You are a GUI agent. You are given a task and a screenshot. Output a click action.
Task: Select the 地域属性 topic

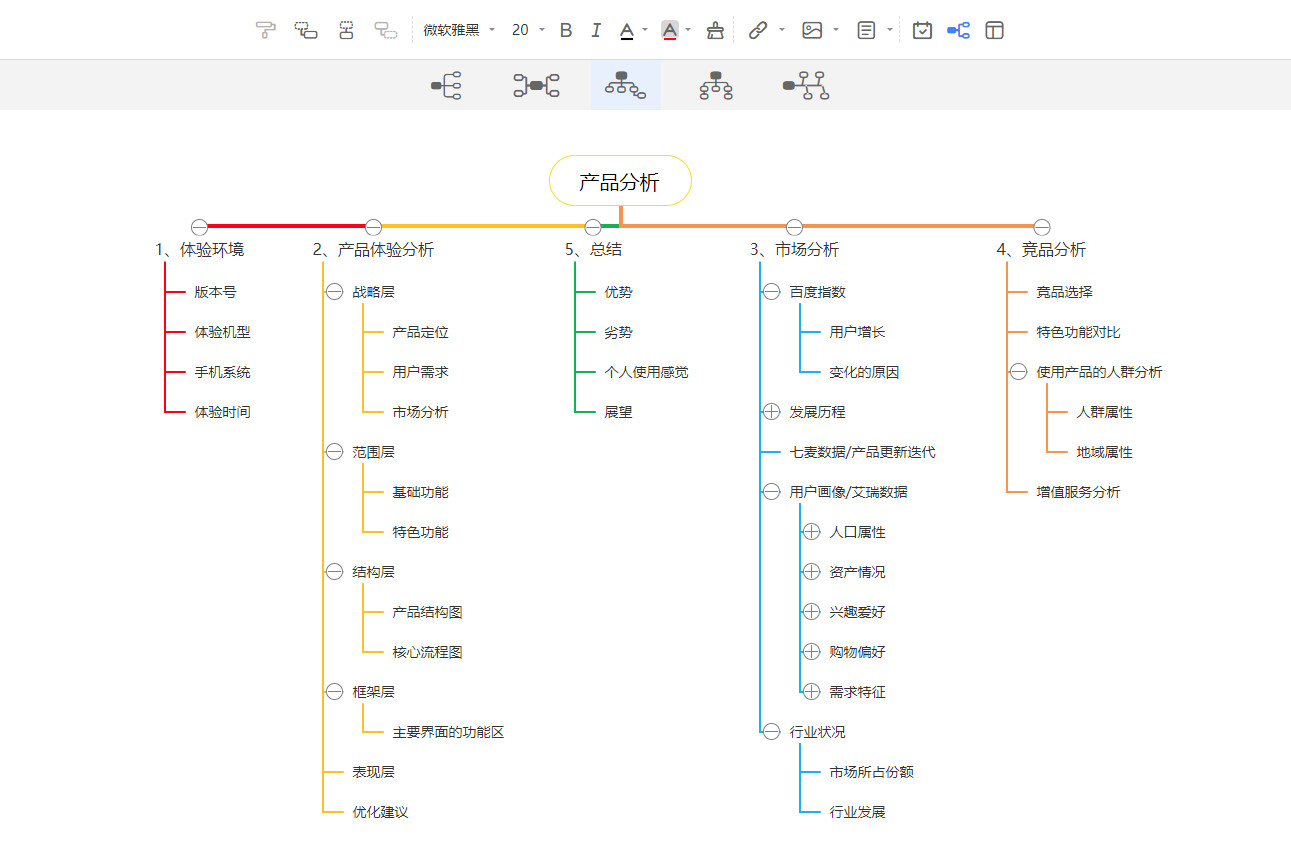click(1104, 452)
